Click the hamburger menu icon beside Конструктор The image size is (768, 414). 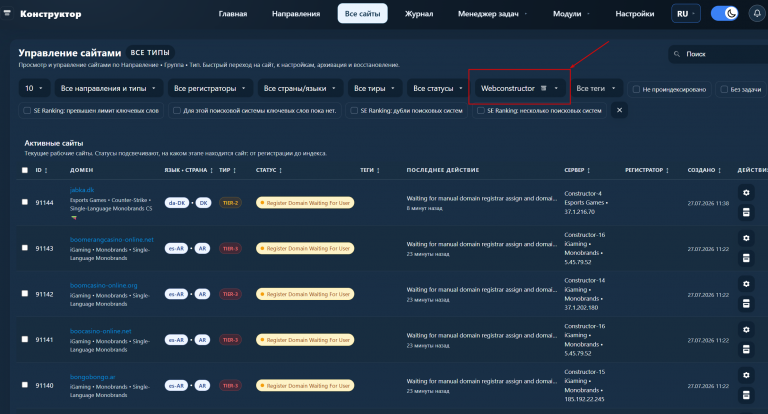coord(7,13)
